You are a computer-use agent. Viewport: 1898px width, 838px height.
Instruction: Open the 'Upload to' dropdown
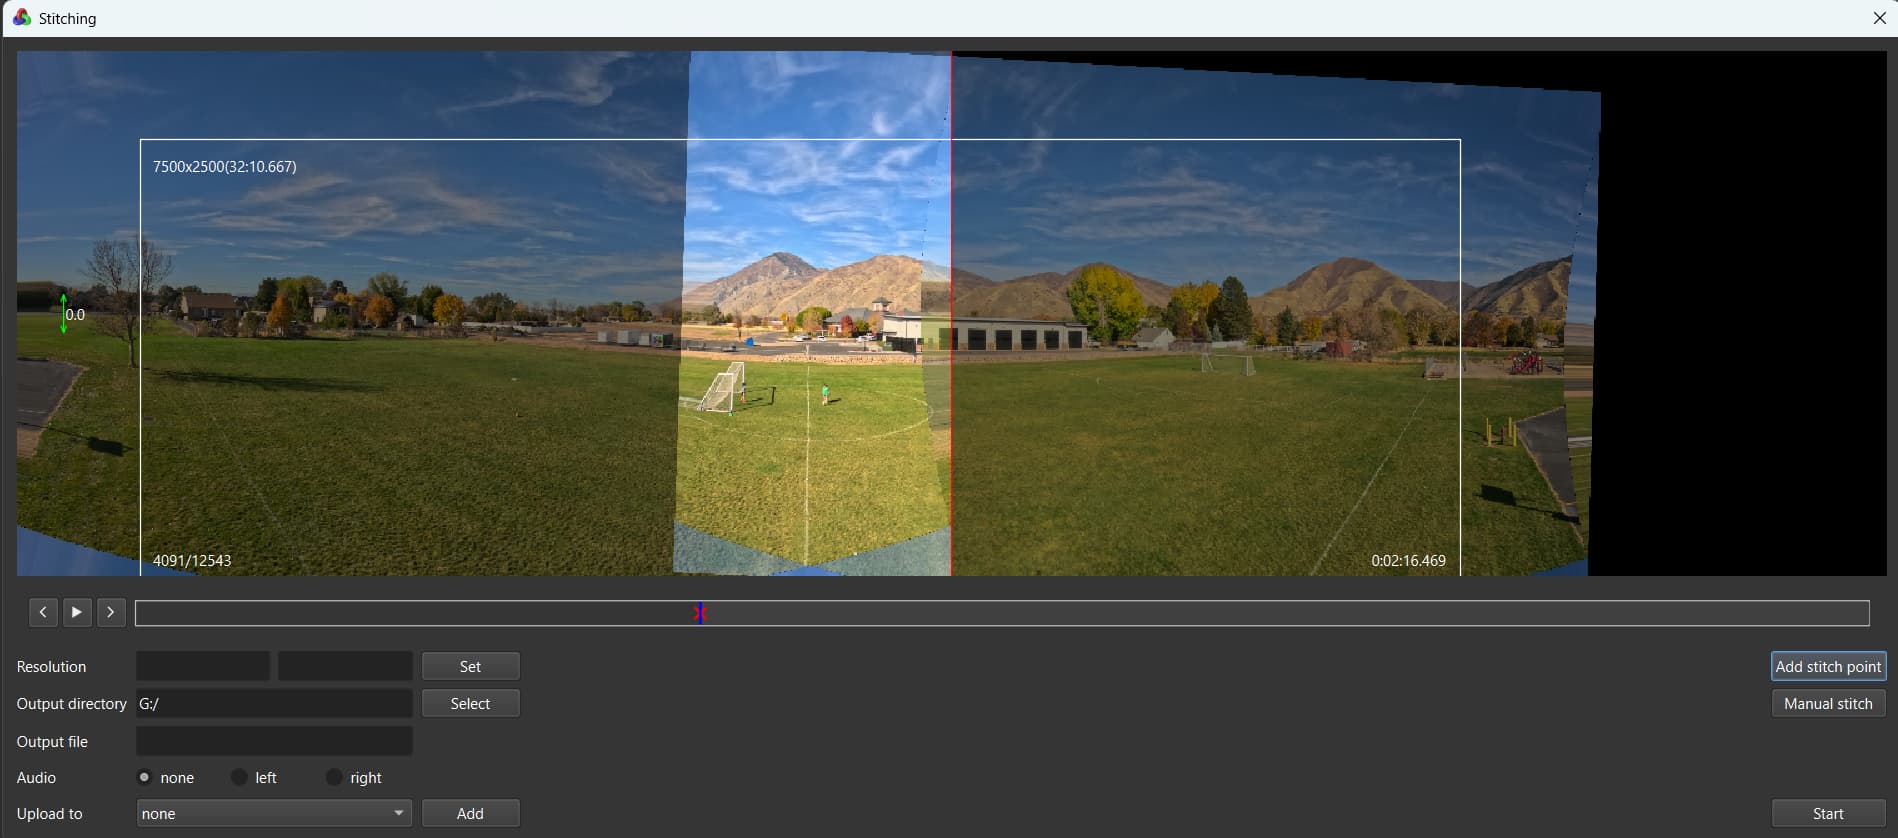(x=273, y=813)
